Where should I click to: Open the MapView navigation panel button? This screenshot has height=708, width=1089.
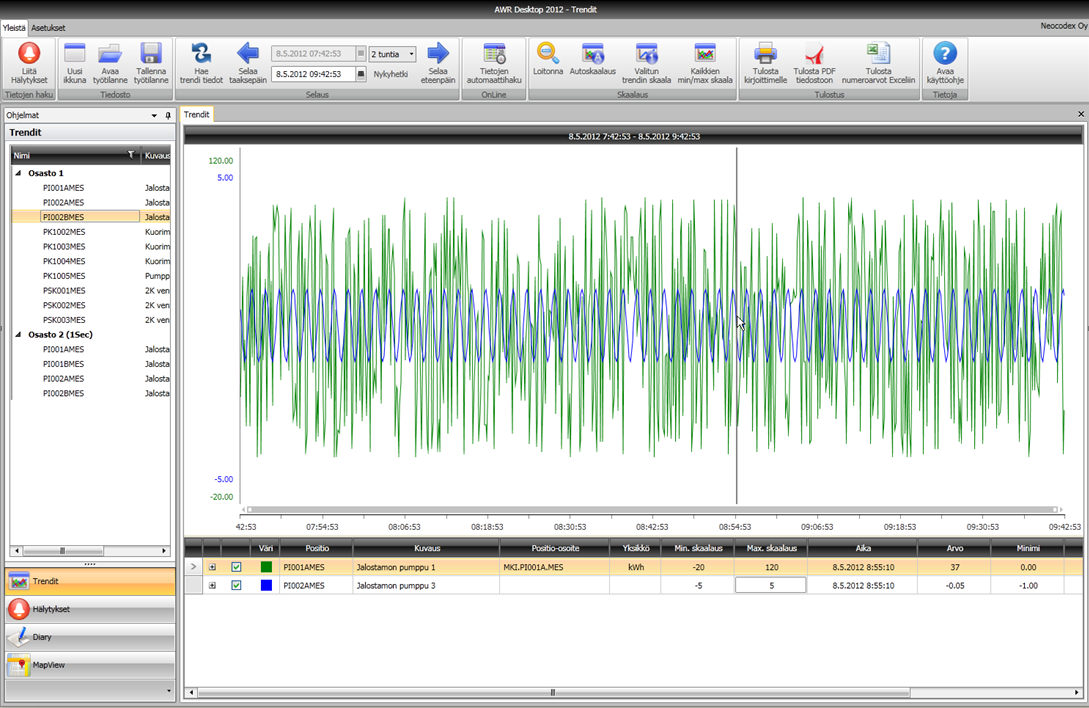[x=90, y=665]
